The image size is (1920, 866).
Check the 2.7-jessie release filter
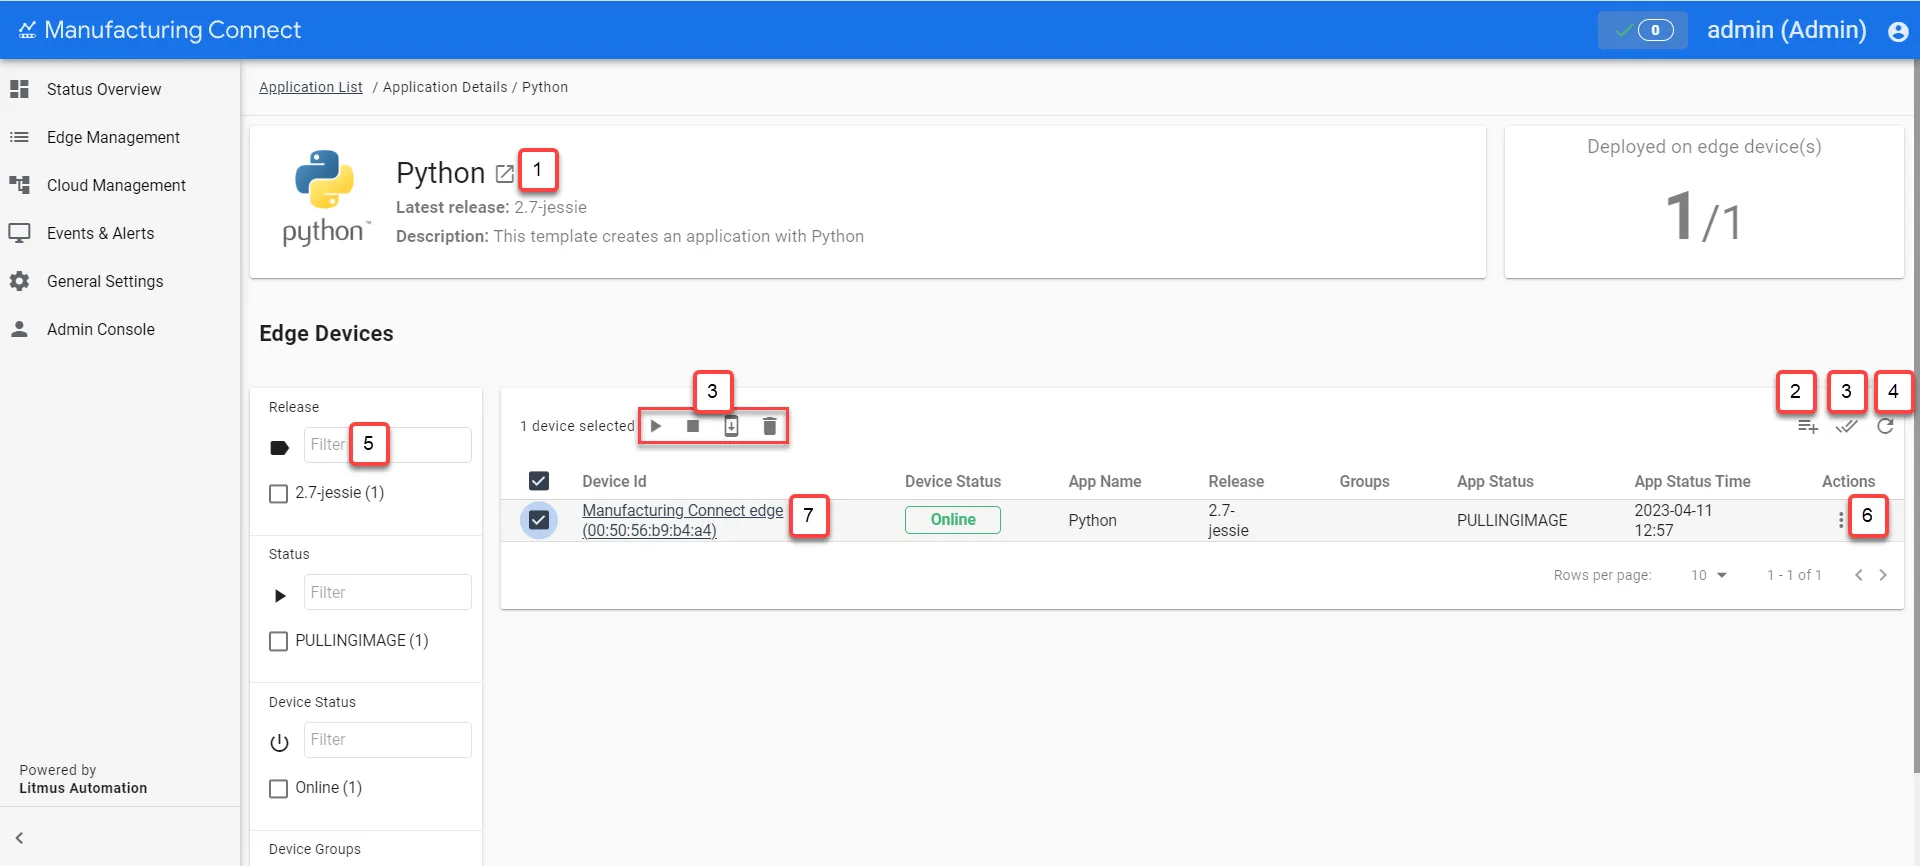tap(279, 493)
